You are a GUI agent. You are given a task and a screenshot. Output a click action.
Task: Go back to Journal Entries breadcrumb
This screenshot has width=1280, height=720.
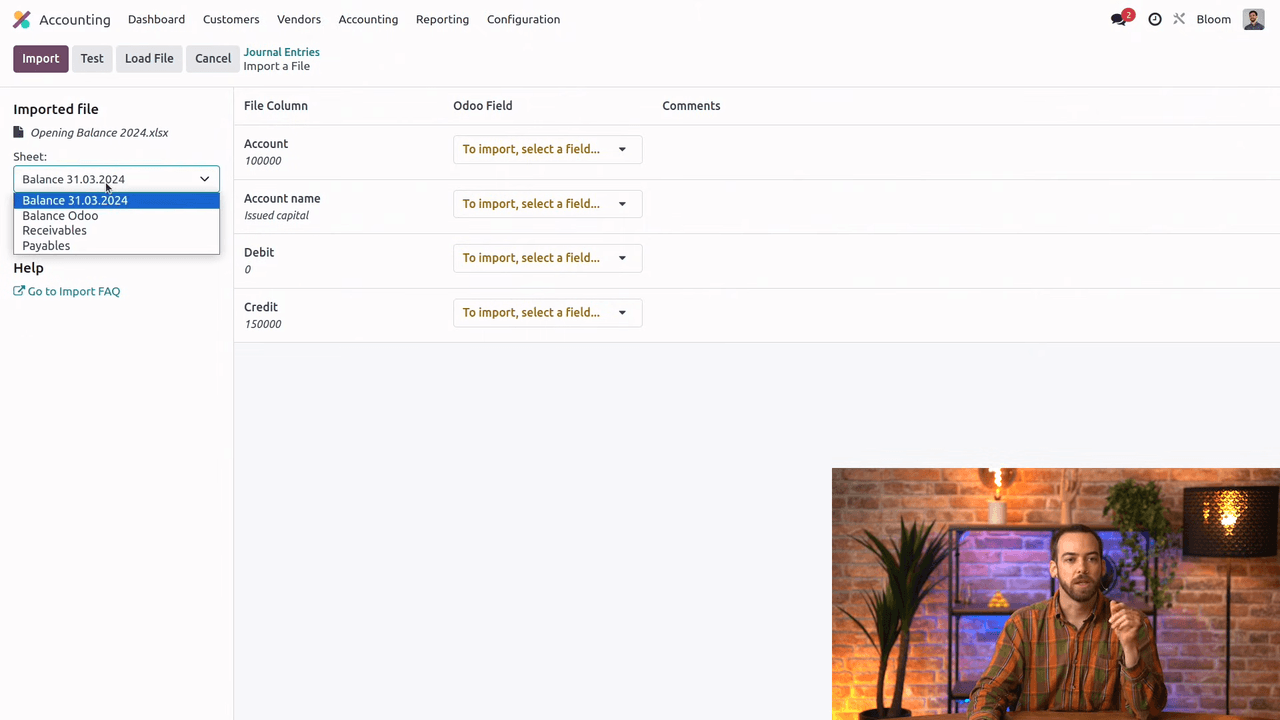tap(282, 52)
